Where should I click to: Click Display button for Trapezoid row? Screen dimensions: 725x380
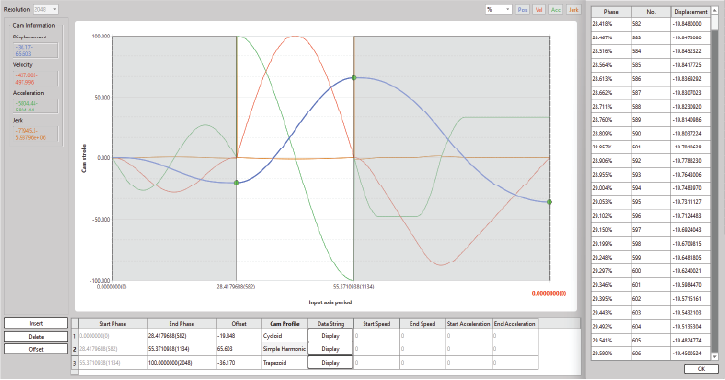tap(330, 363)
